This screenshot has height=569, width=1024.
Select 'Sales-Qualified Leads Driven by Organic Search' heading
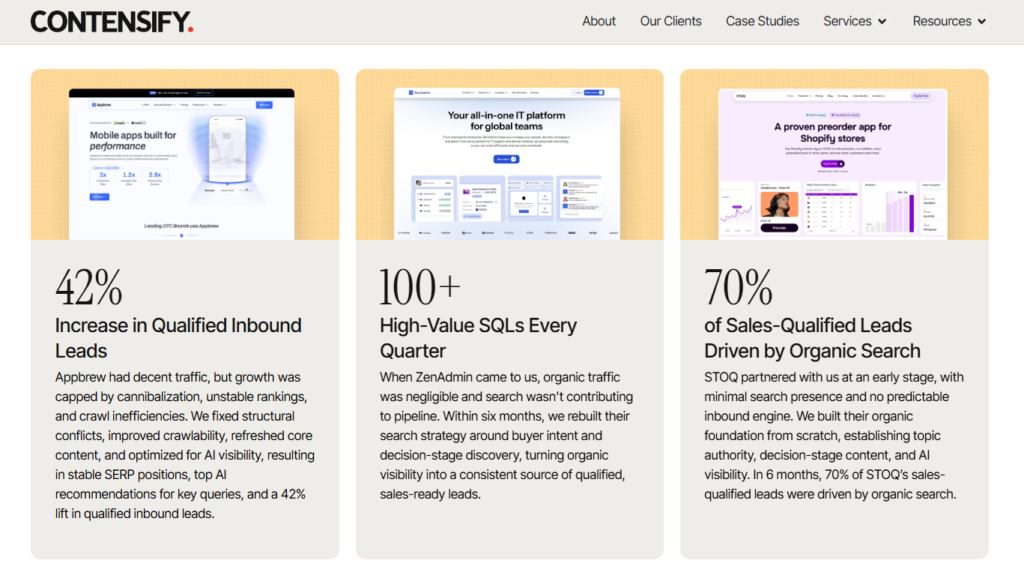pyautogui.click(x=812, y=338)
